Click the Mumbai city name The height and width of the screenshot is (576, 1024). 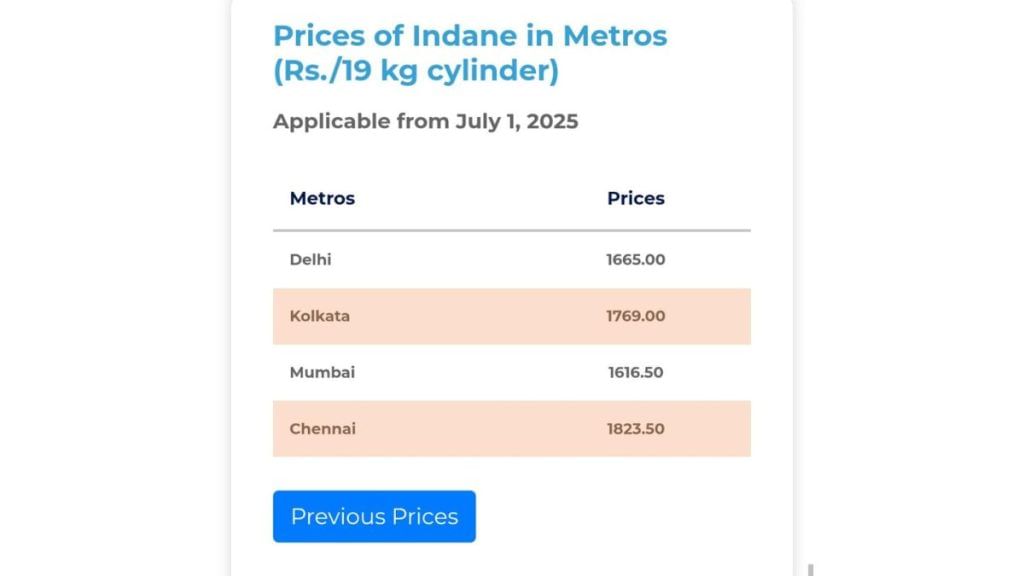tap(322, 372)
